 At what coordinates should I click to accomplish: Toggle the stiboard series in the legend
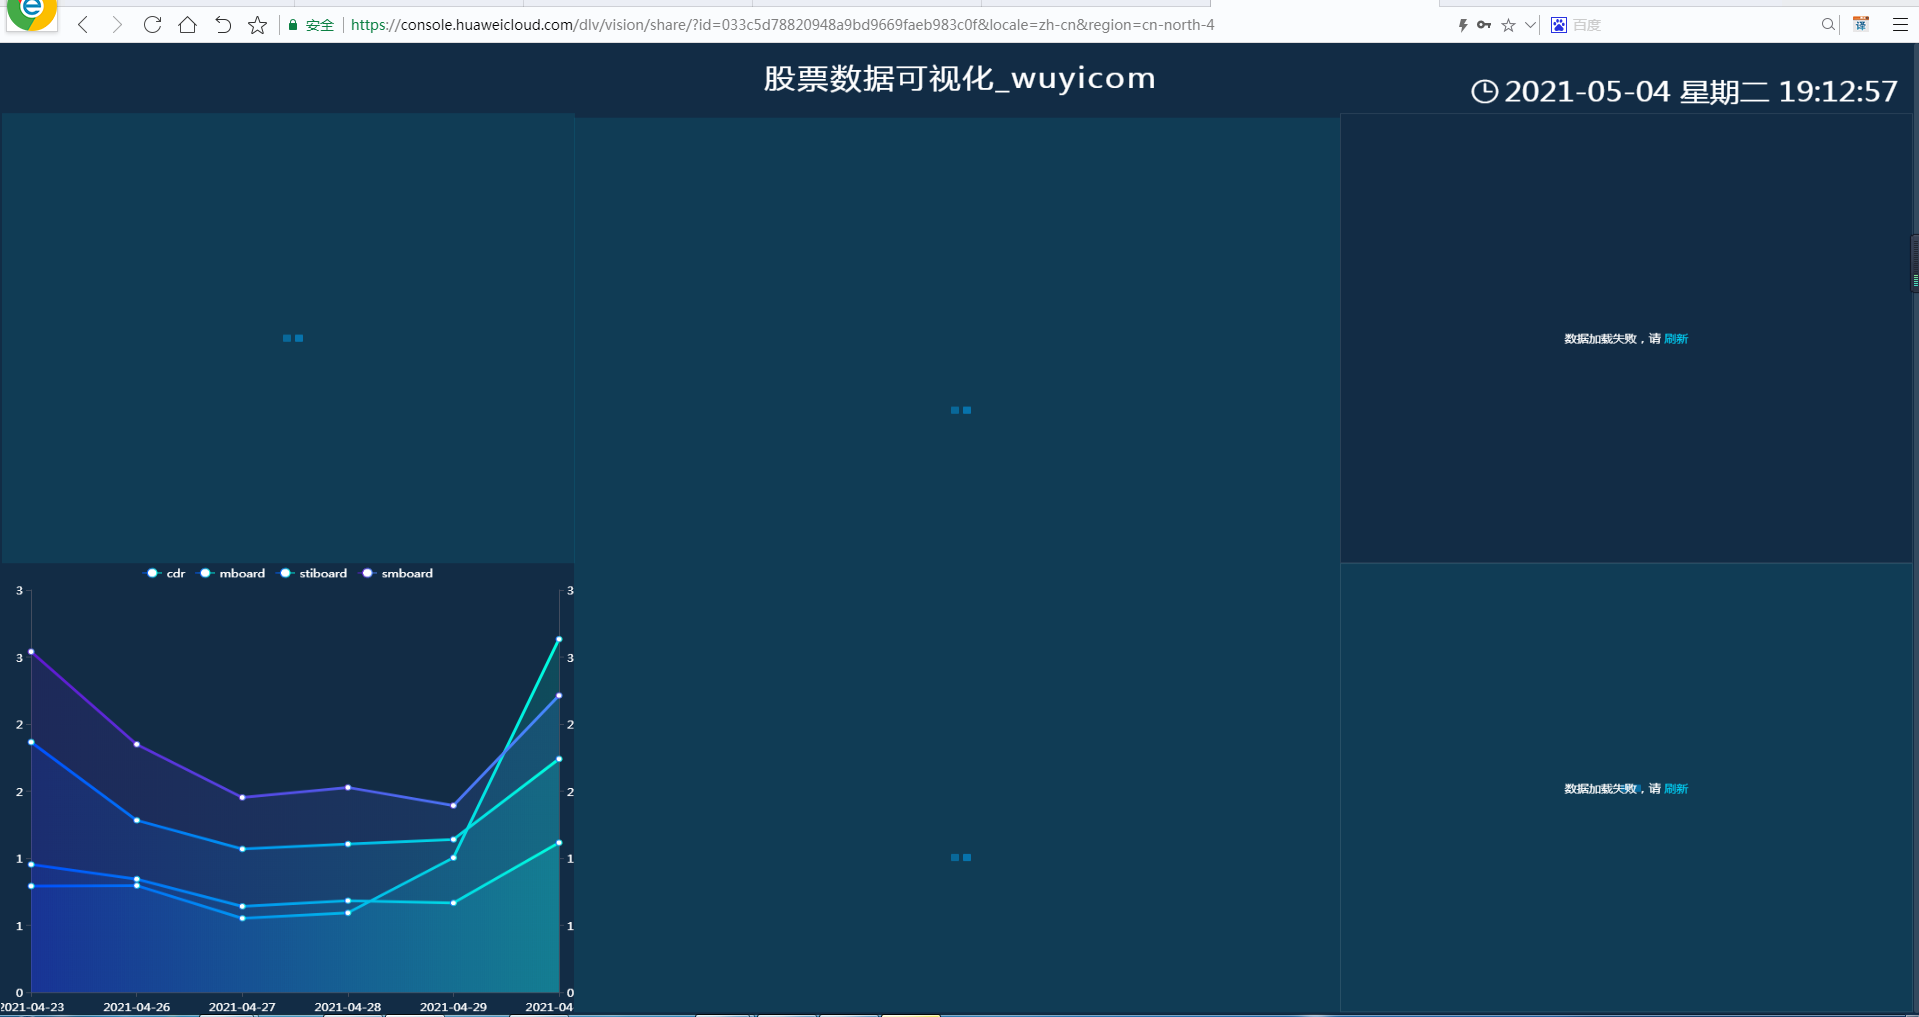313,573
